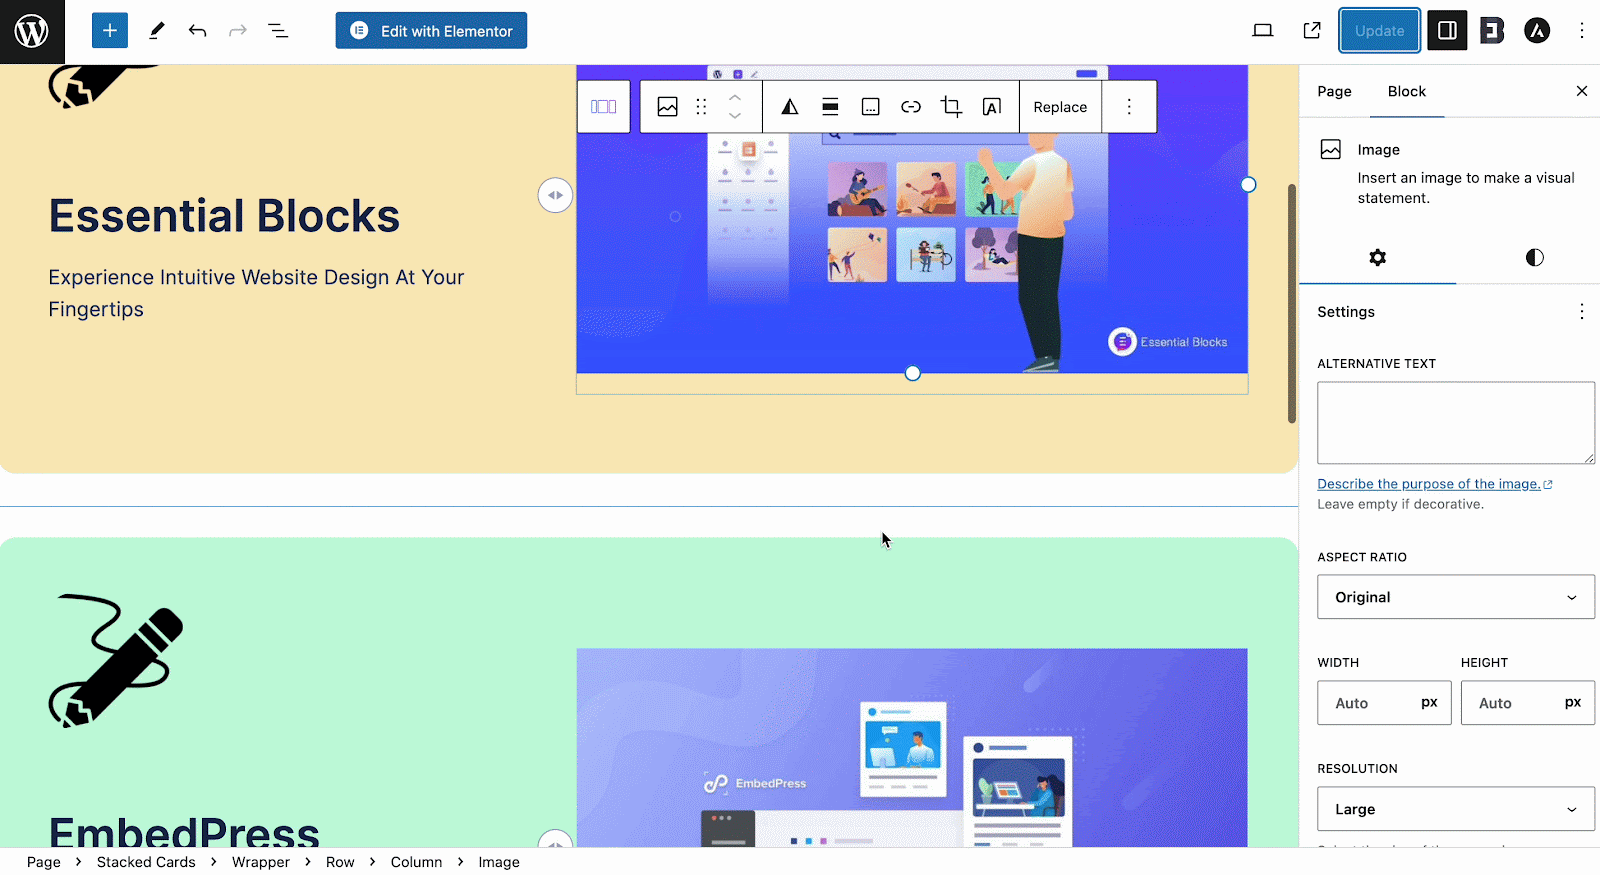1600x875 pixels.
Task: Click the undo arrow icon
Action: 197,31
